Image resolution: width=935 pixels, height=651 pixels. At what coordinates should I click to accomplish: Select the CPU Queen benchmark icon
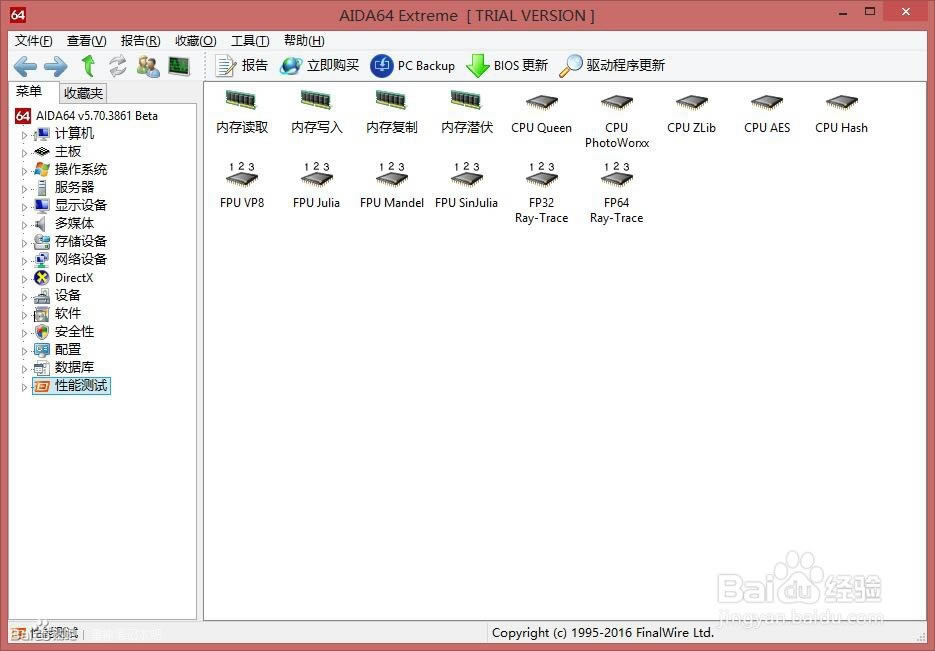541,112
